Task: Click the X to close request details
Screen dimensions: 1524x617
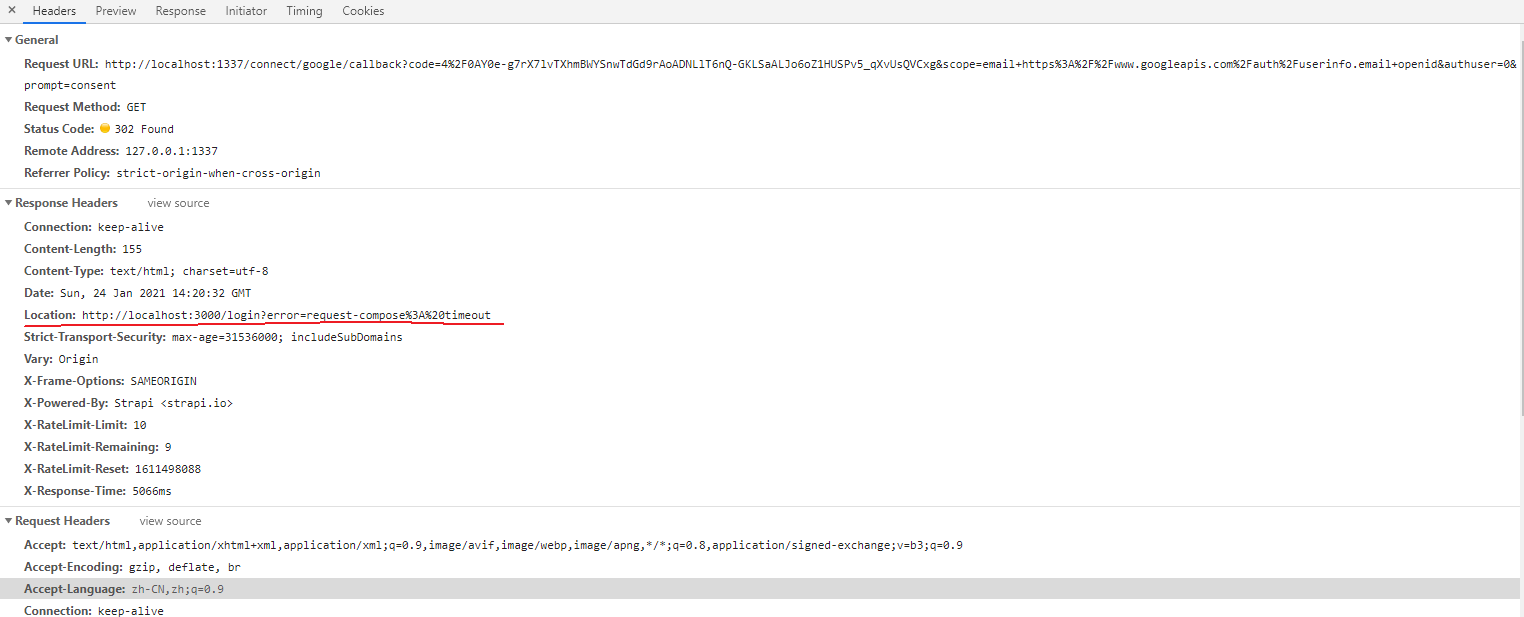Action: 10,10
